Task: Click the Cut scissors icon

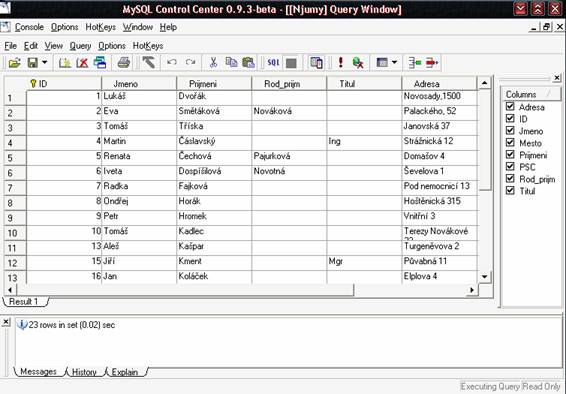Action: pyautogui.click(x=213, y=63)
